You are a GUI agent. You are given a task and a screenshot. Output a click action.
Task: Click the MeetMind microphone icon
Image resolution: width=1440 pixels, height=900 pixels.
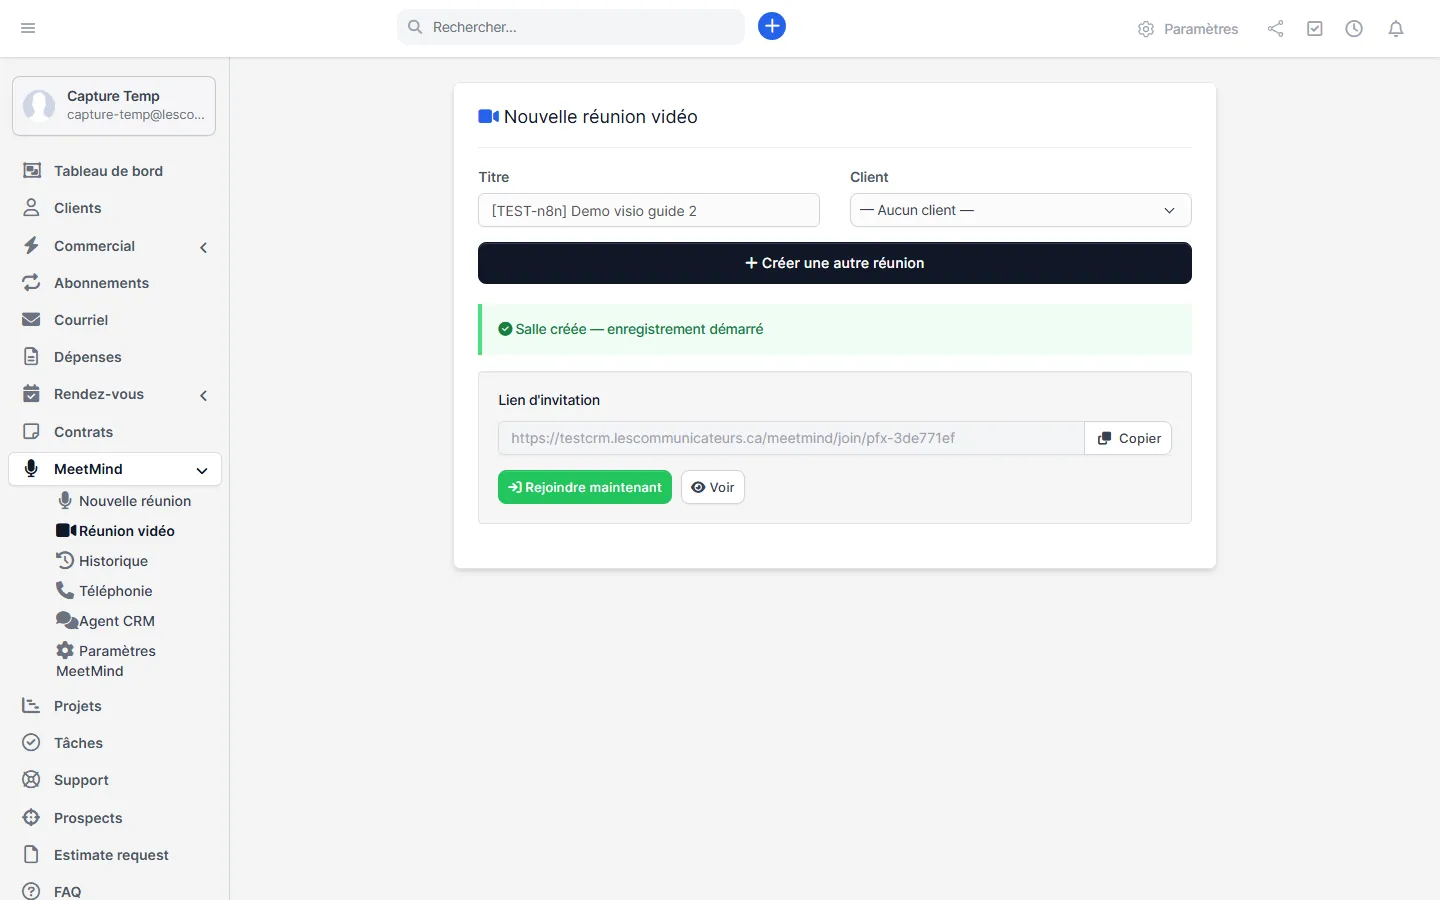point(32,469)
